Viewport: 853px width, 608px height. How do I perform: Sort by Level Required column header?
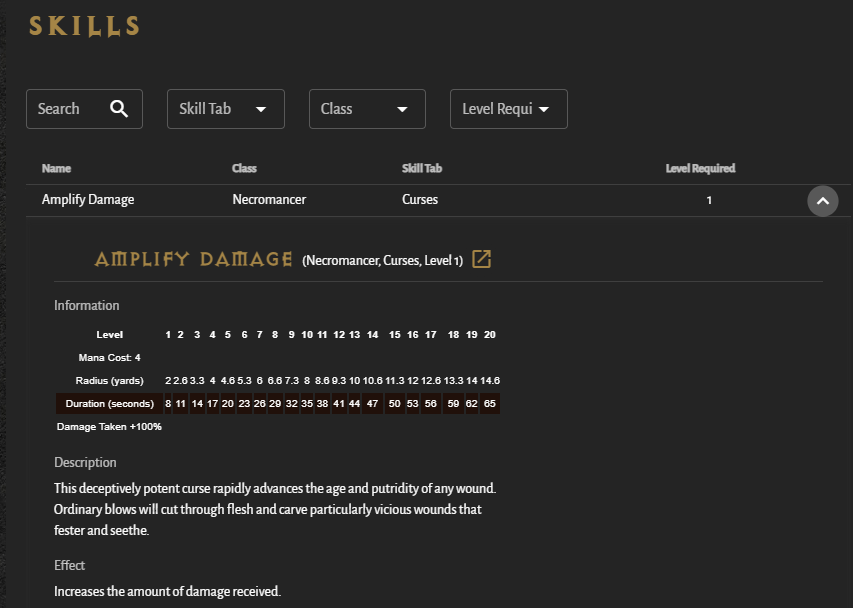pos(701,168)
